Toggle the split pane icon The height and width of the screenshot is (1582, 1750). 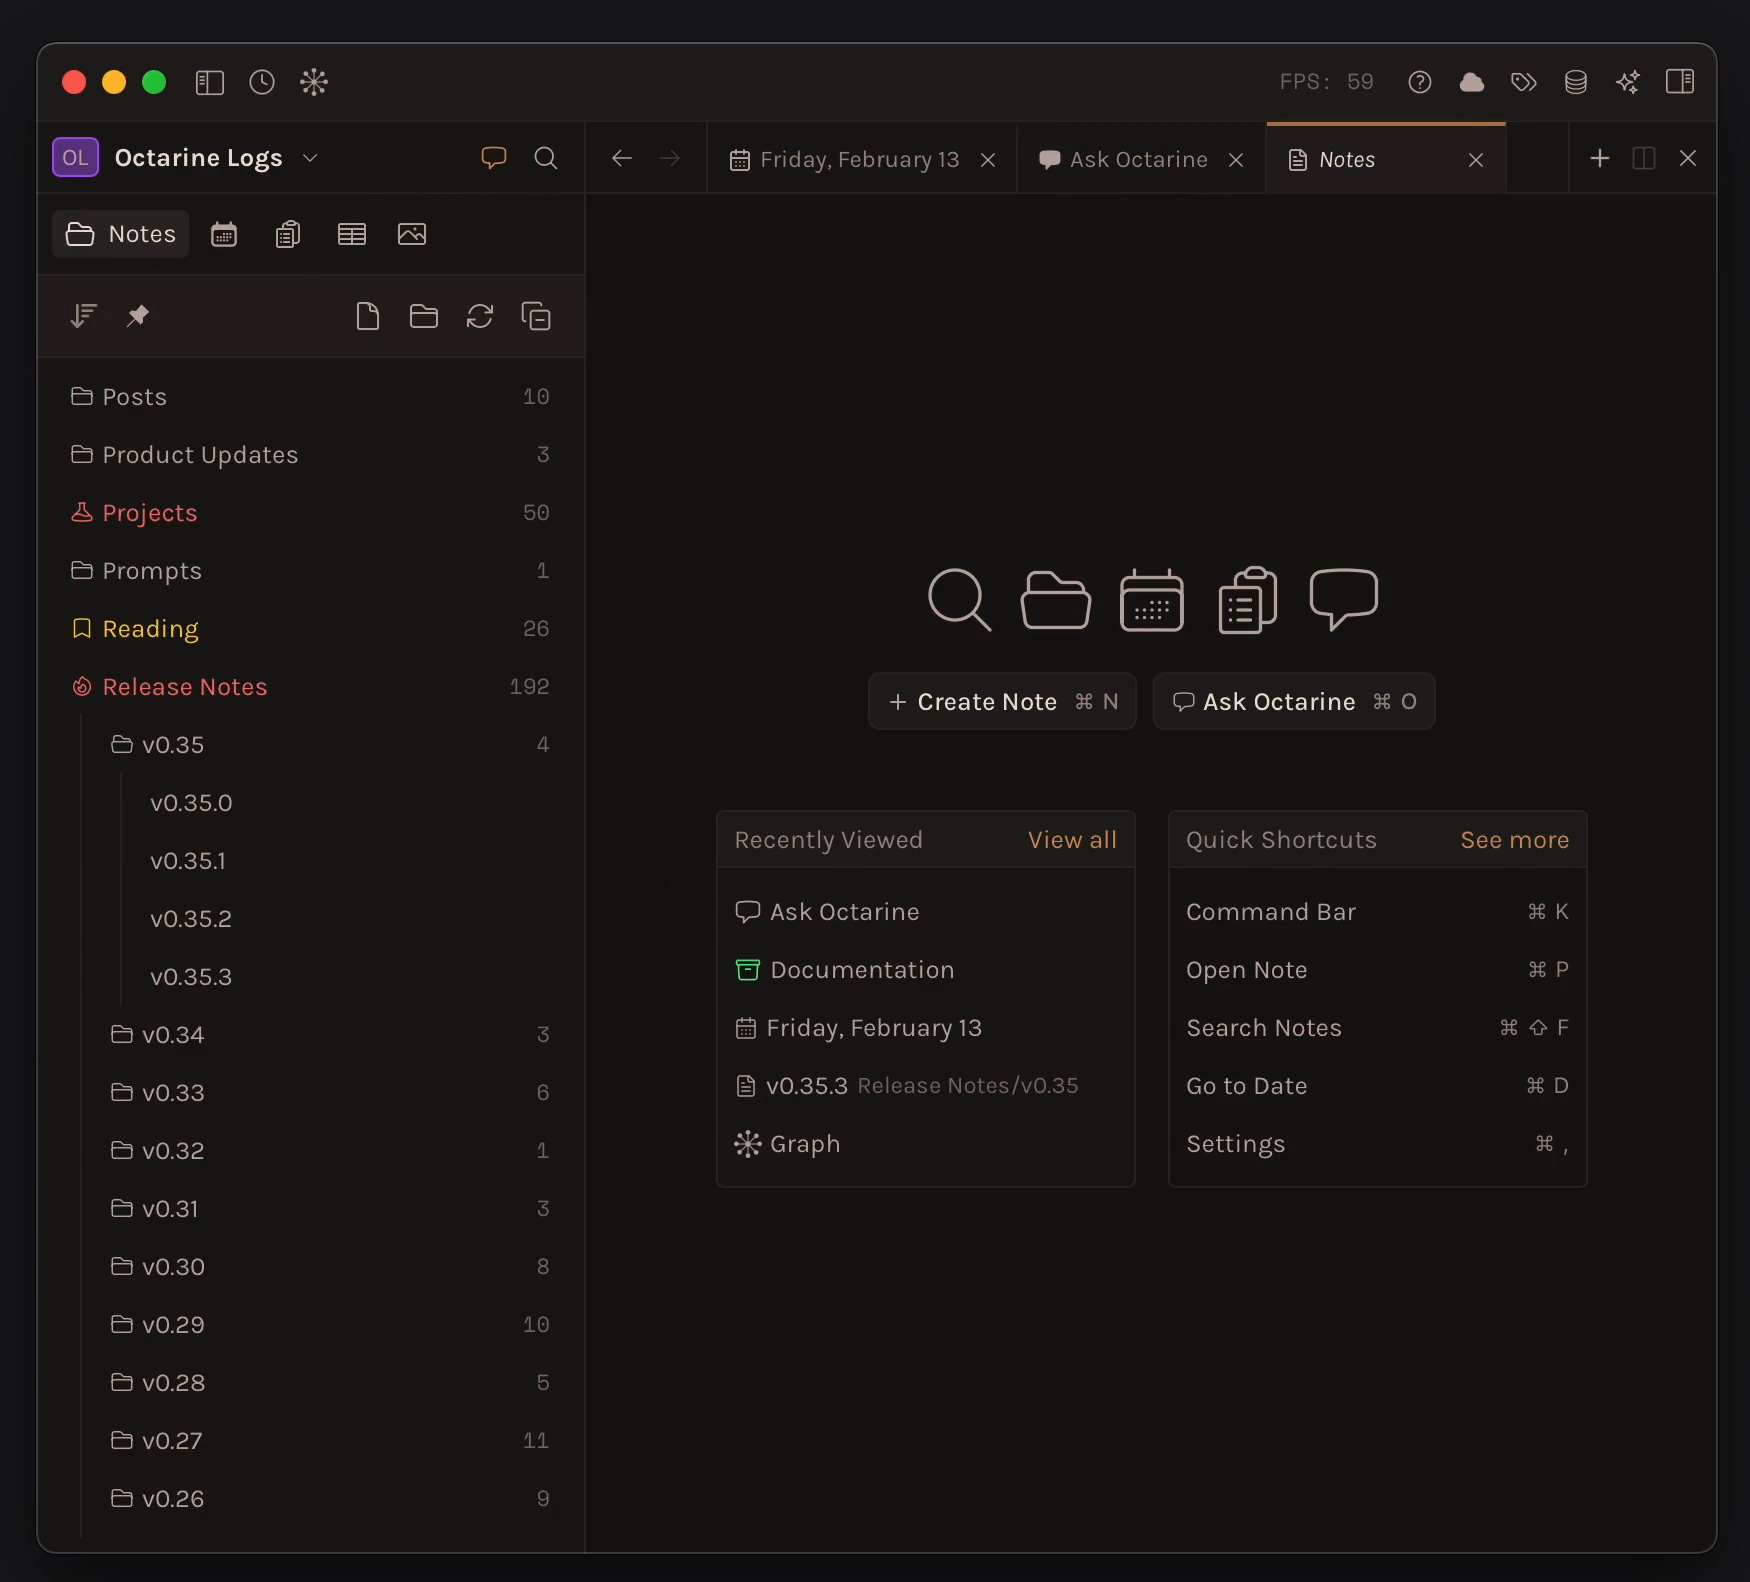[x=1644, y=158]
